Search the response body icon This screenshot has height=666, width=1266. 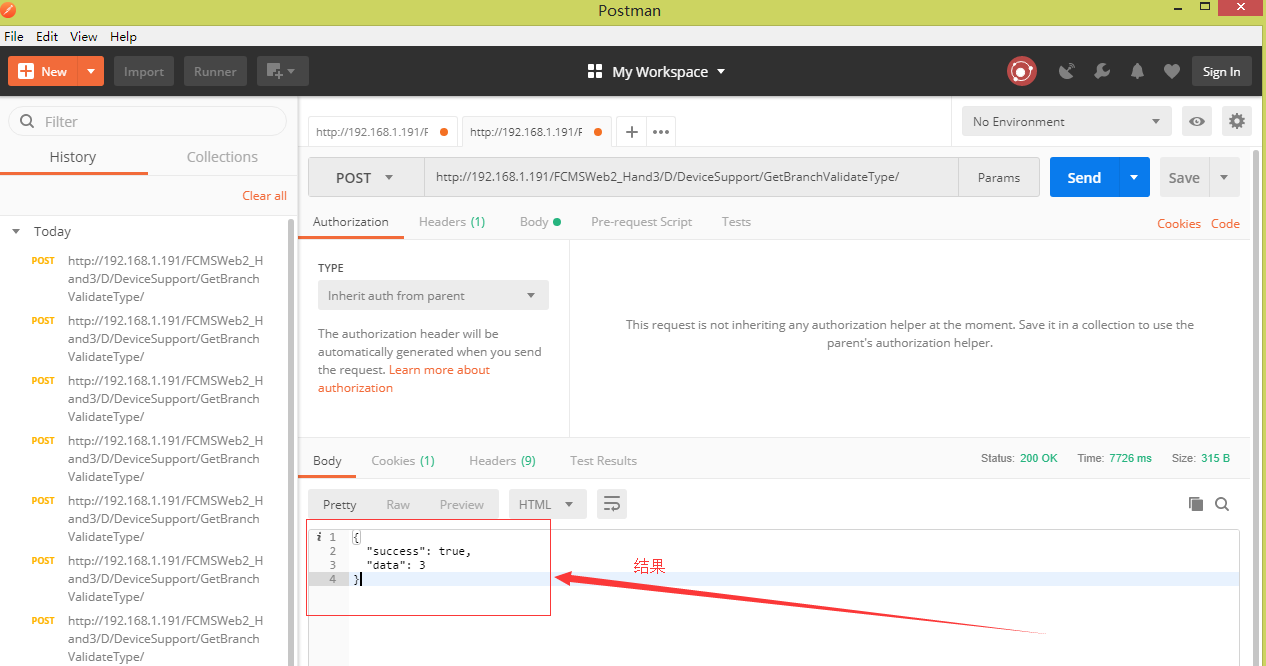1222,504
